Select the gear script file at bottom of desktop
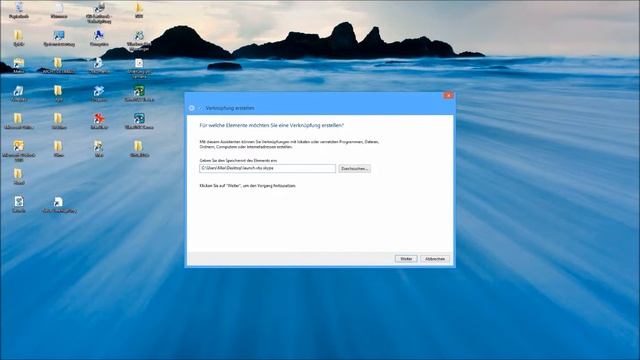Image resolution: width=640 pixels, height=360 pixels. [19, 204]
